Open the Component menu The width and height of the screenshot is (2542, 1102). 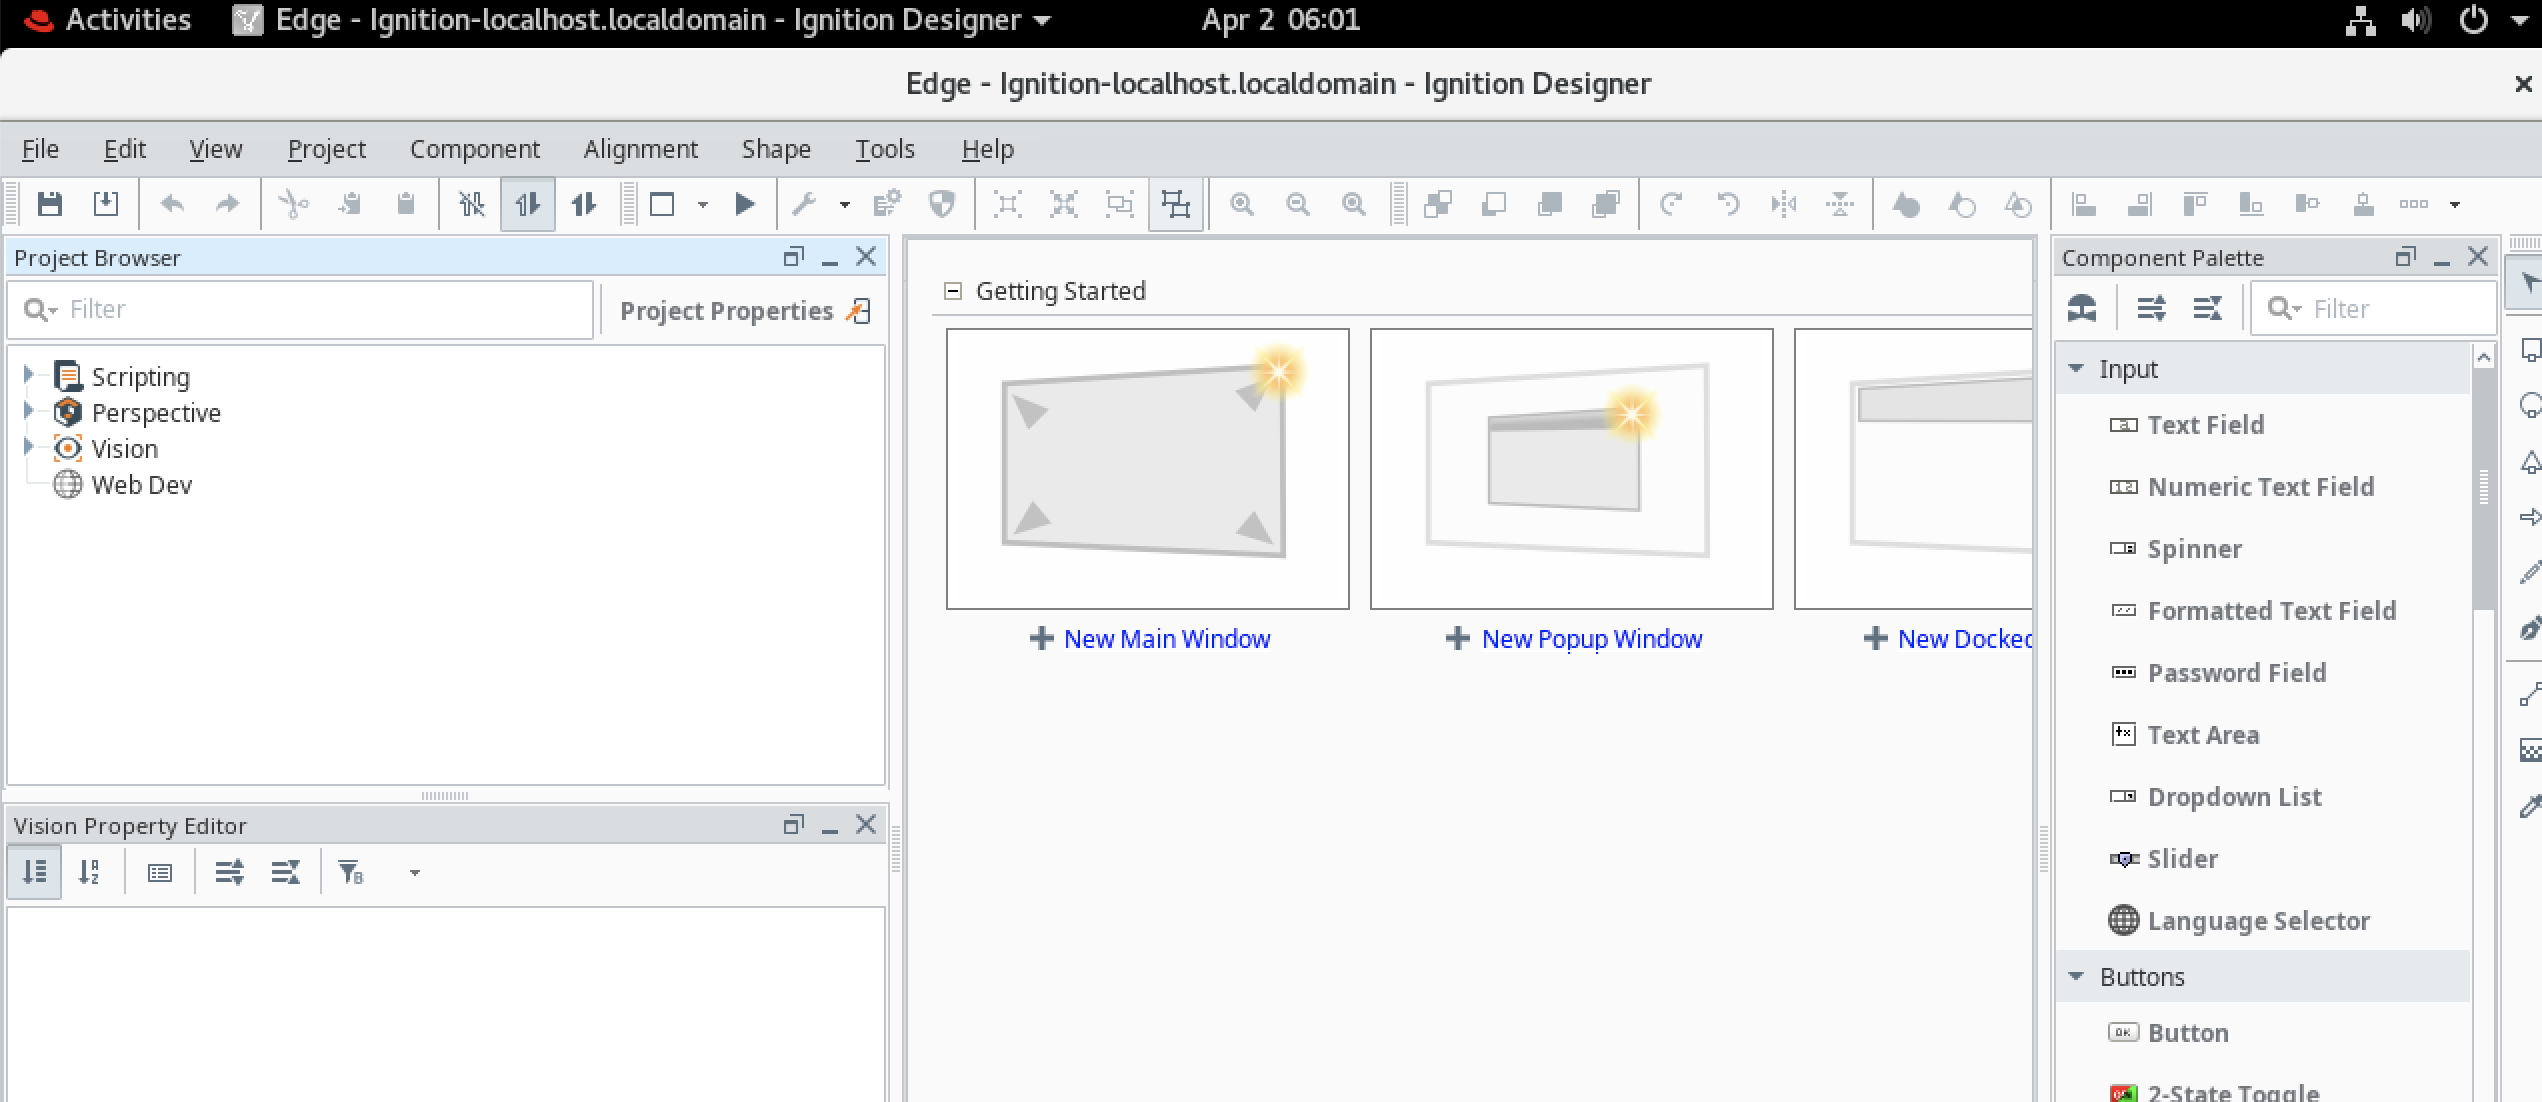coord(474,149)
